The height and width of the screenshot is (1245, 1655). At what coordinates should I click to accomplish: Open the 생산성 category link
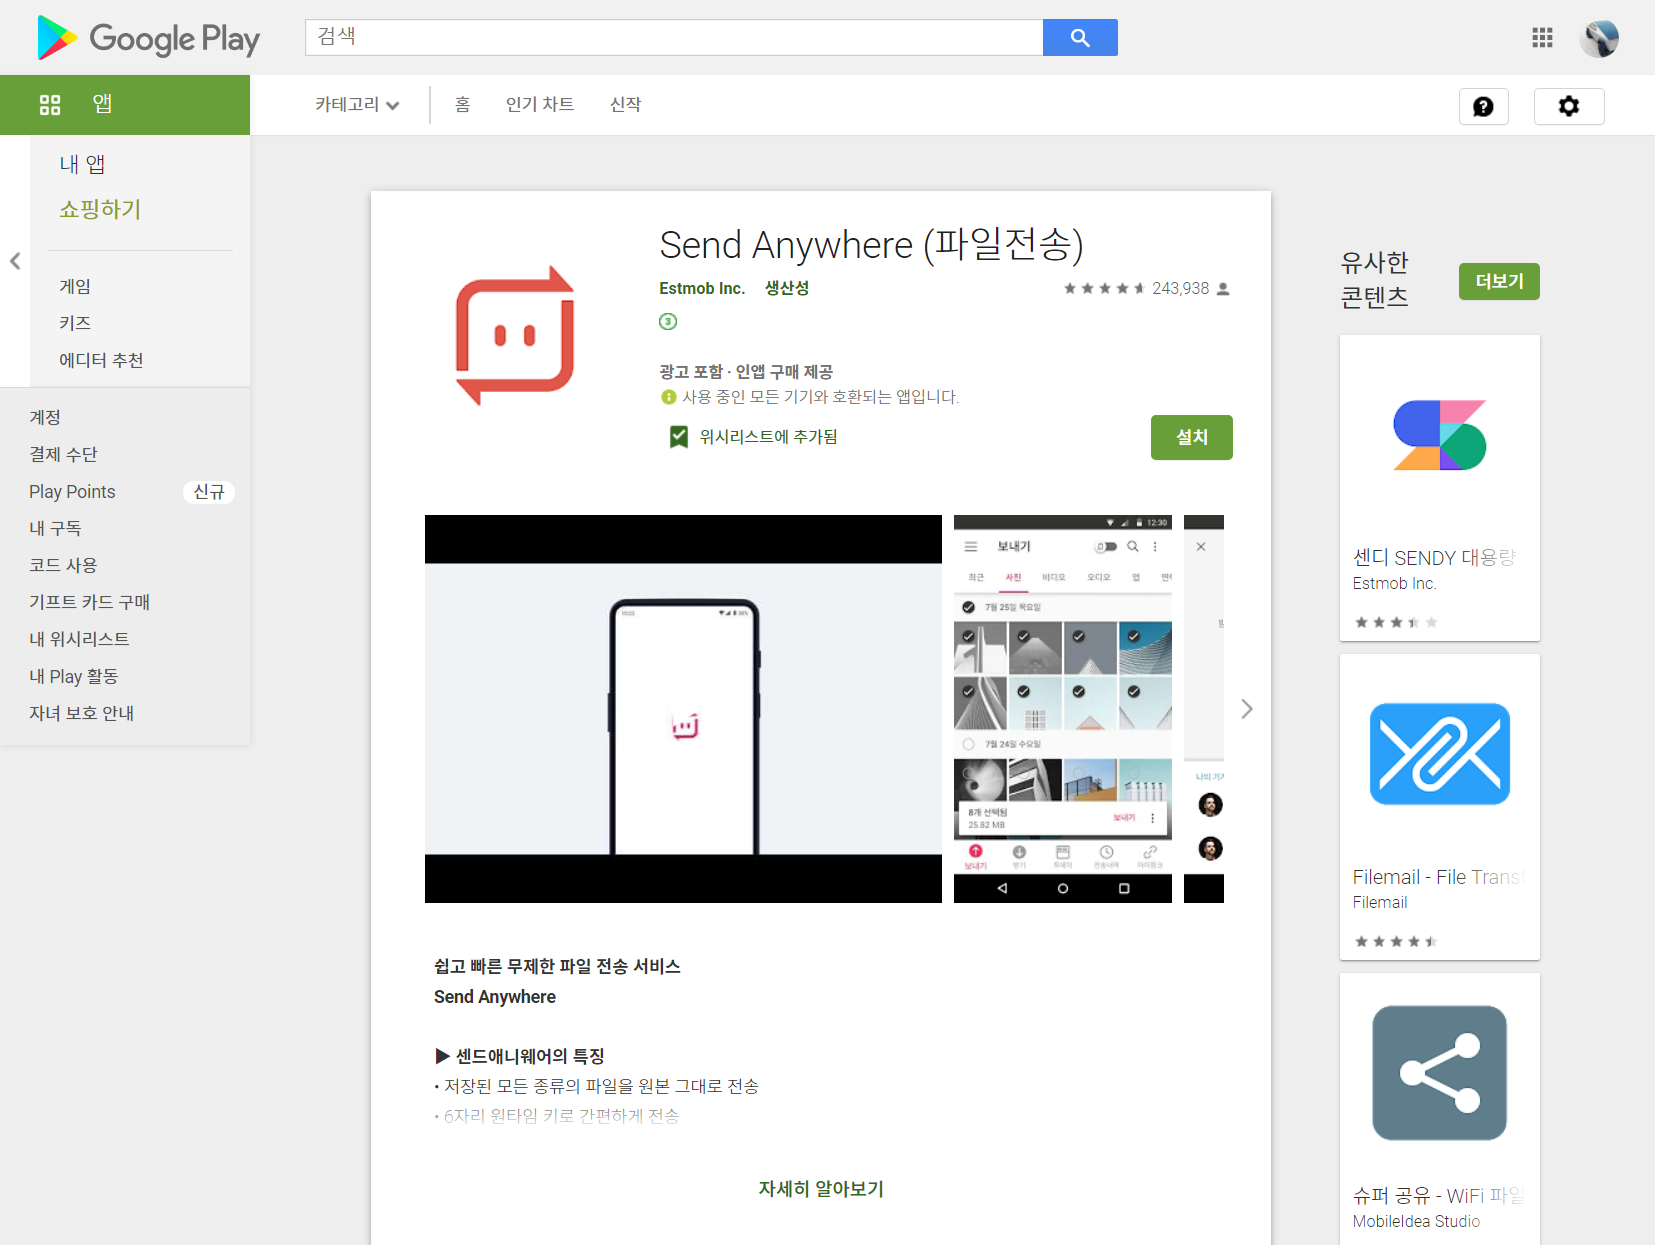coord(787,289)
